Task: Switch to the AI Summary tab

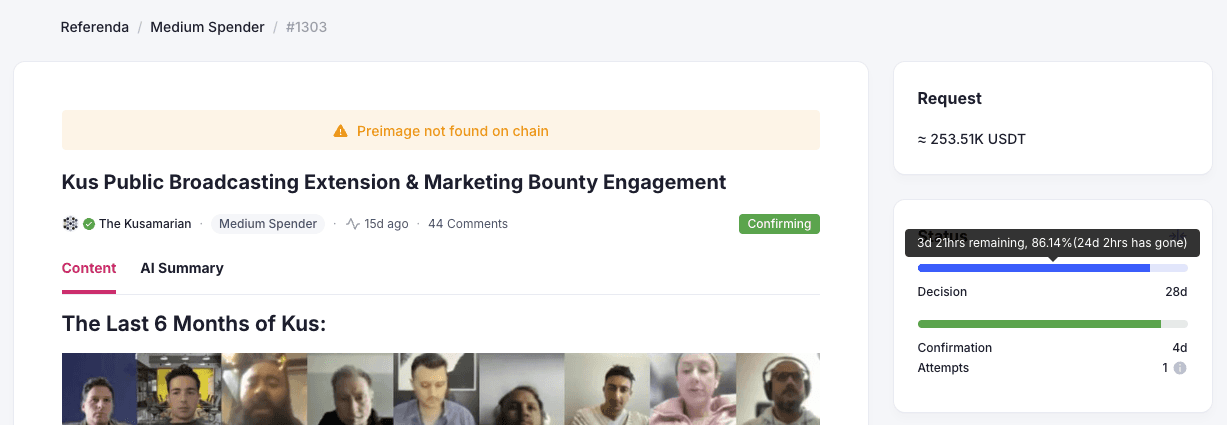Action: coord(182,268)
